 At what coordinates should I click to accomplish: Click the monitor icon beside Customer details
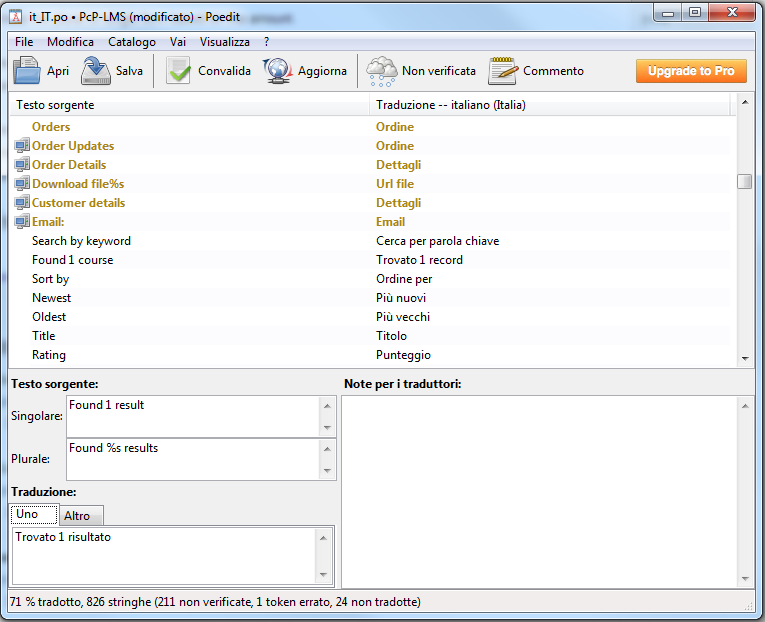click(x=22, y=202)
